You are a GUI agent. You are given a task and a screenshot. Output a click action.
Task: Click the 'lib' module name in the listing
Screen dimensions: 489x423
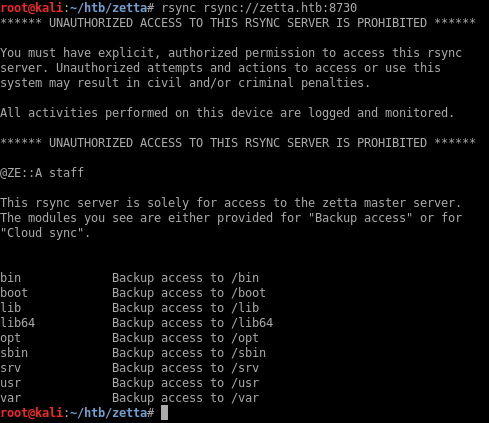[x=10, y=308]
